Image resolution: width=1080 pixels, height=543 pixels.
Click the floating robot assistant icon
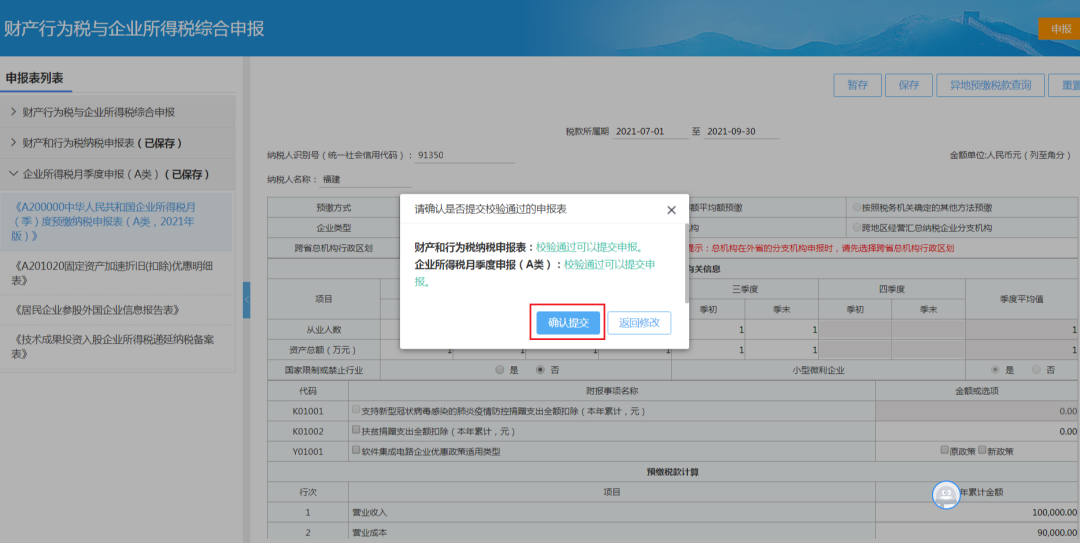946,495
